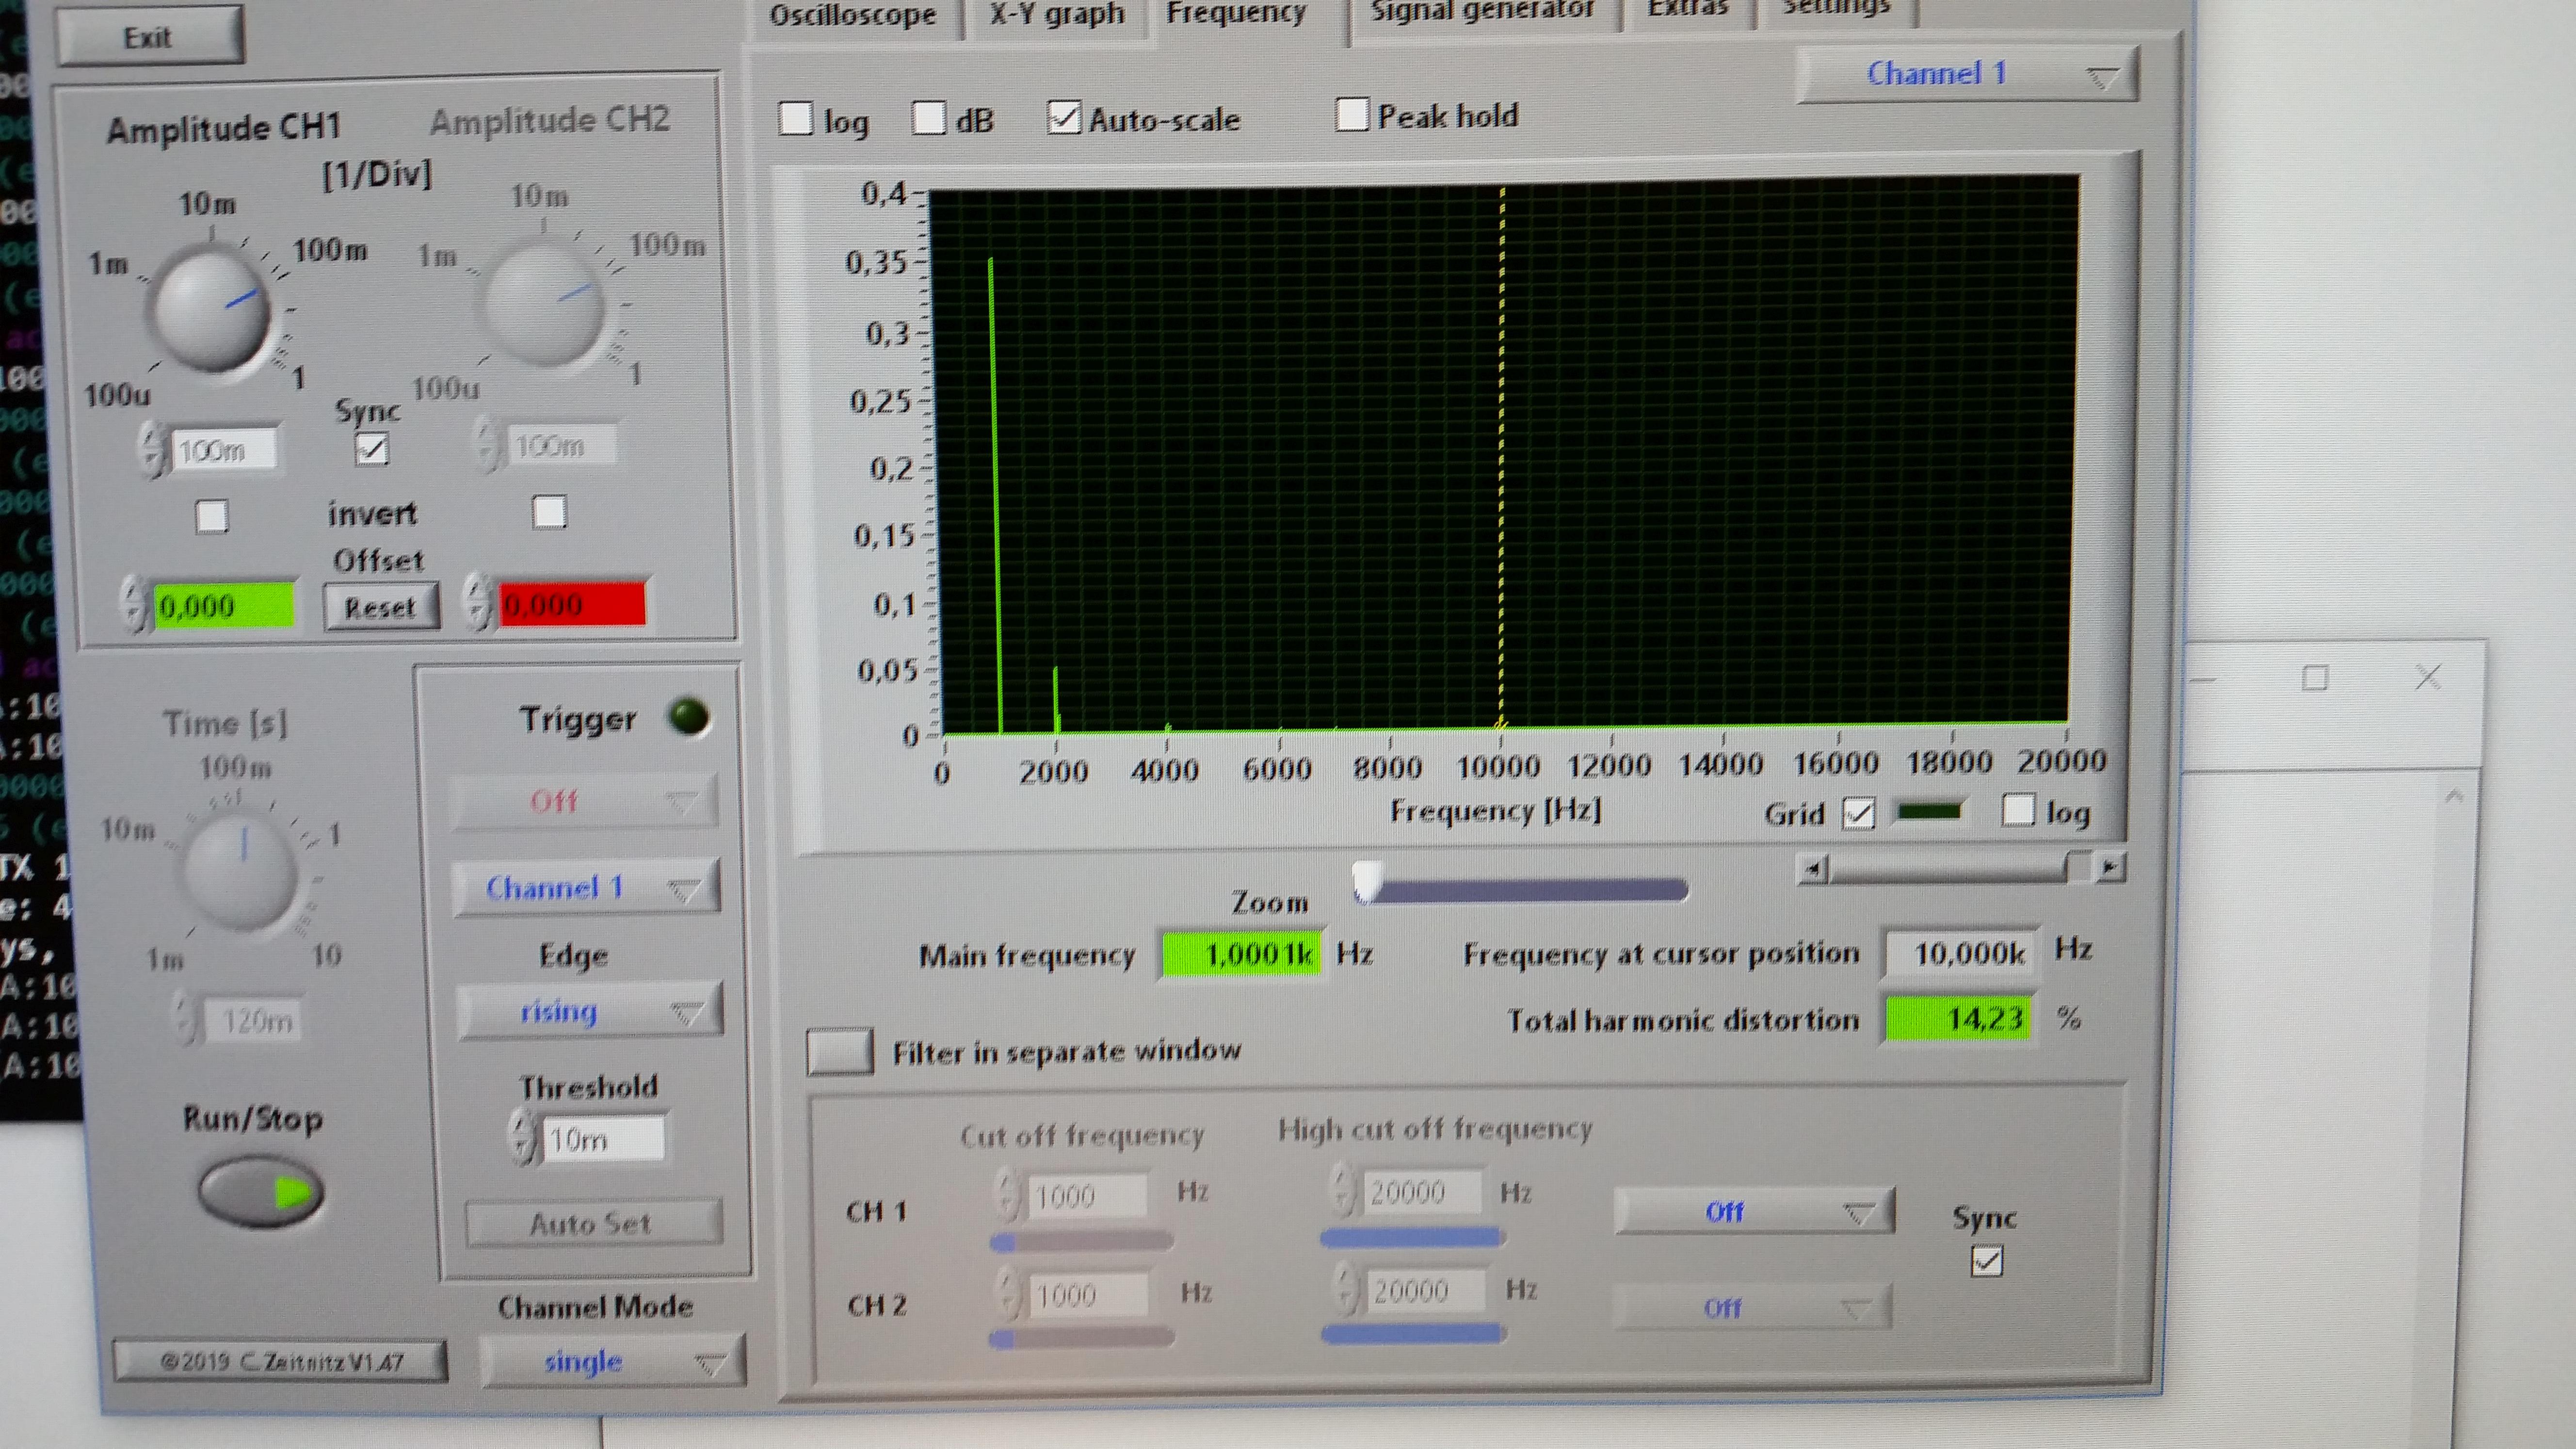The height and width of the screenshot is (1449, 2576).
Task: Click the Zoom slider handle
Action: click(x=1367, y=881)
